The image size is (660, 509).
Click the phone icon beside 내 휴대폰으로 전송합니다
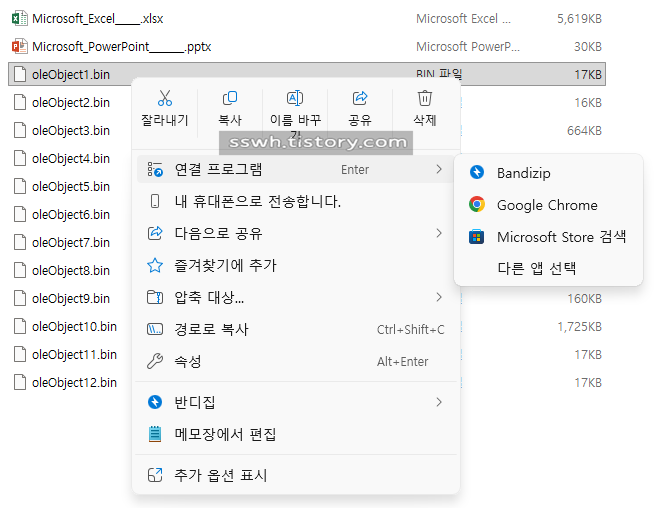pyautogui.click(x=155, y=201)
